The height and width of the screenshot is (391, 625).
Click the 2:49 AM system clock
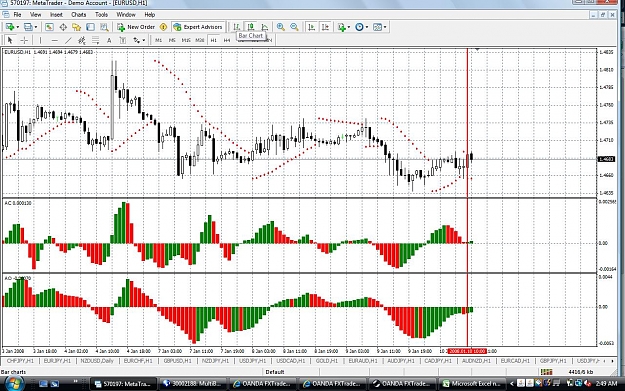click(x=606, y=383)
